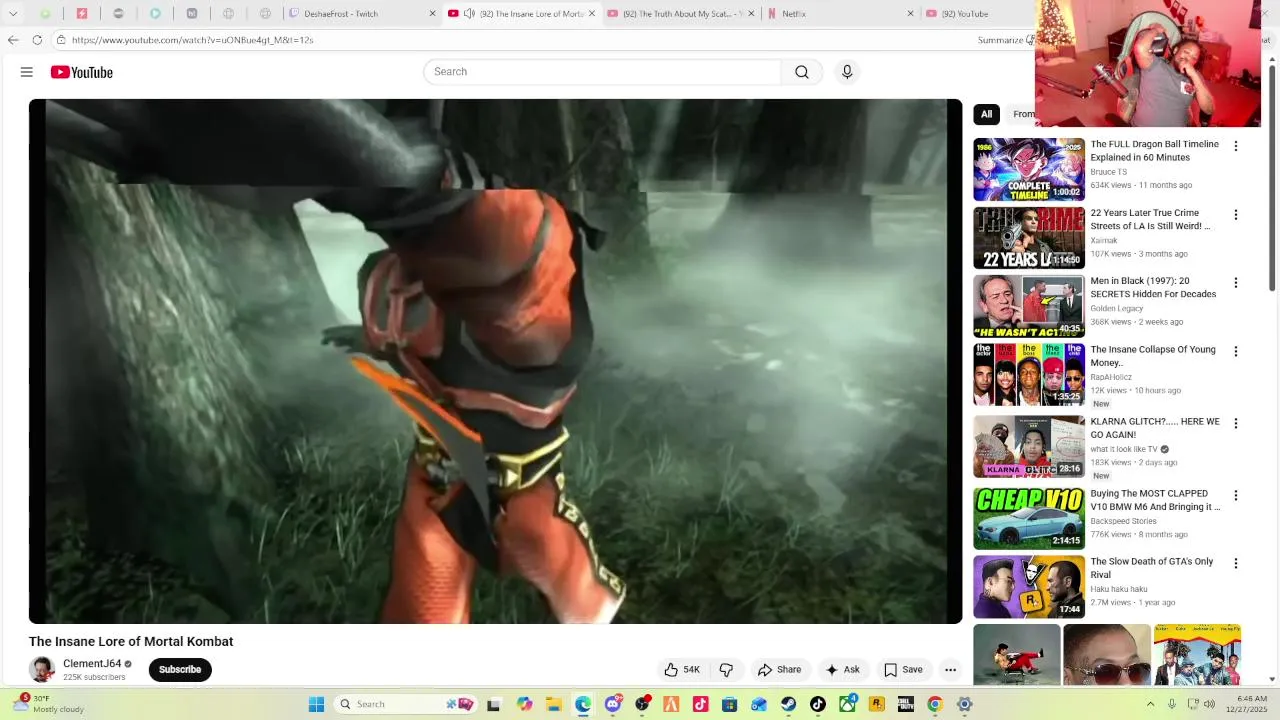Viewport: 1280px width, 720px height.
Task: Open options for FULL Dragon Ball Timeline video
Action: [x=1236, y=146]
